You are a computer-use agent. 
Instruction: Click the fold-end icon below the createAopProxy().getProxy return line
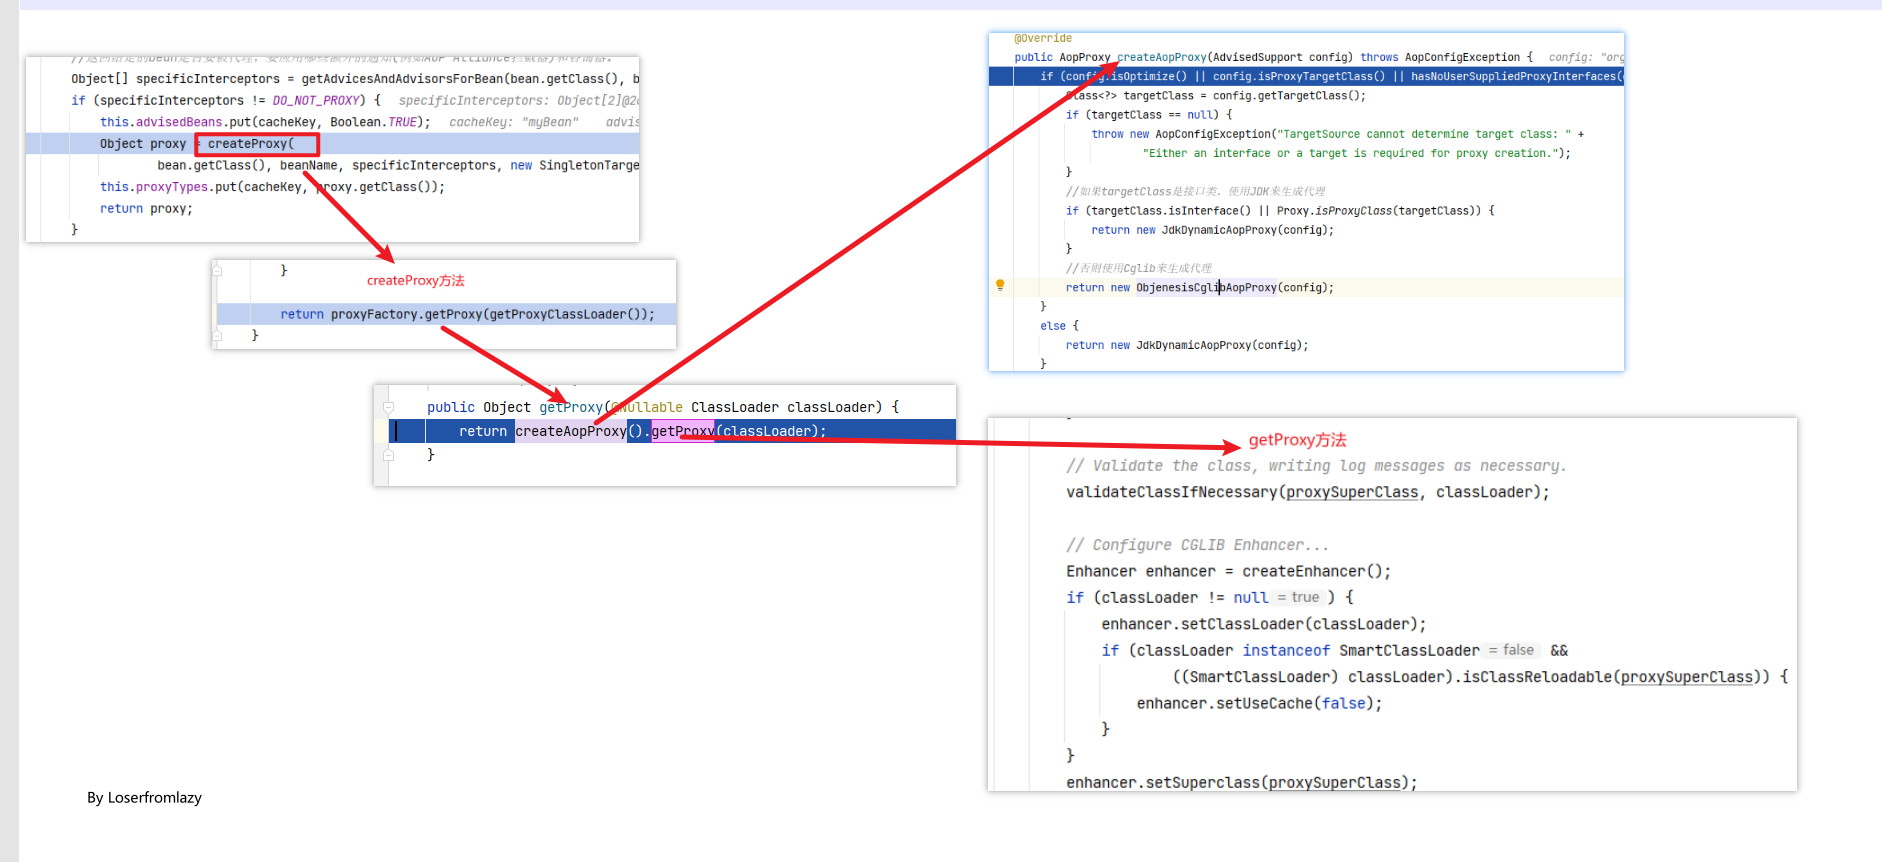[389, 454]
